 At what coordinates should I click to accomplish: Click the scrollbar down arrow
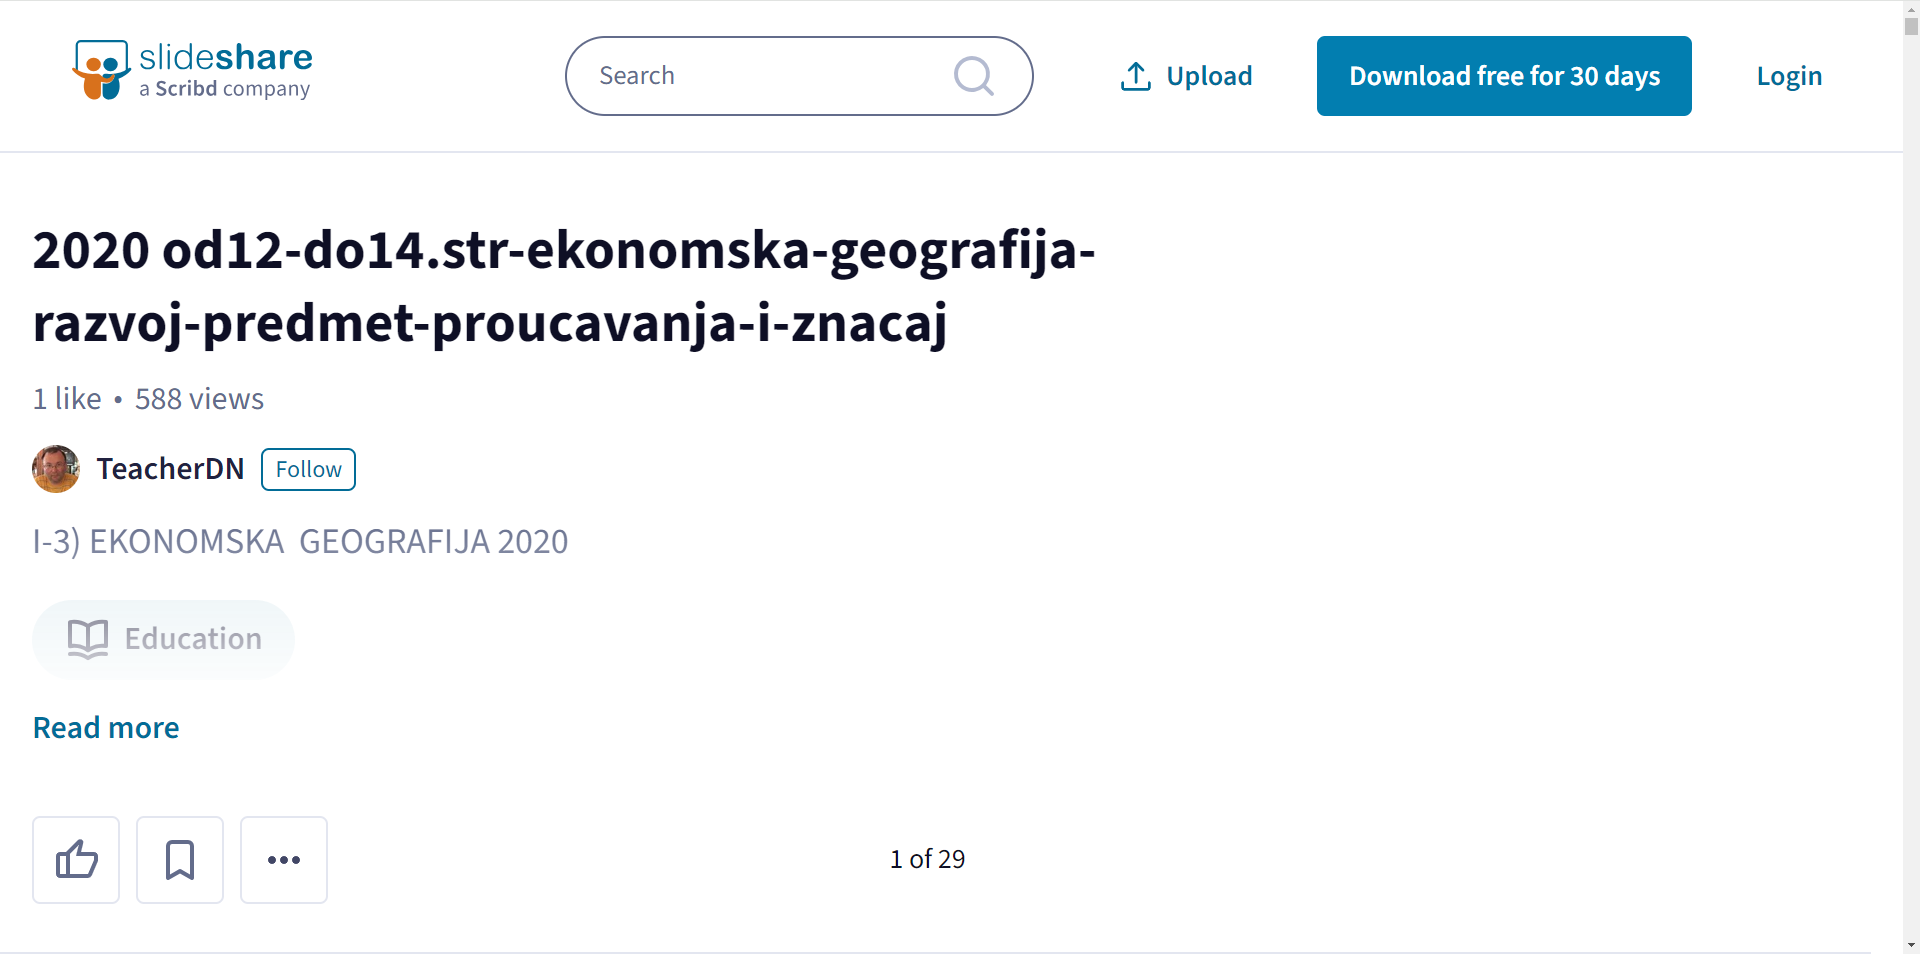coord(1911,945)
